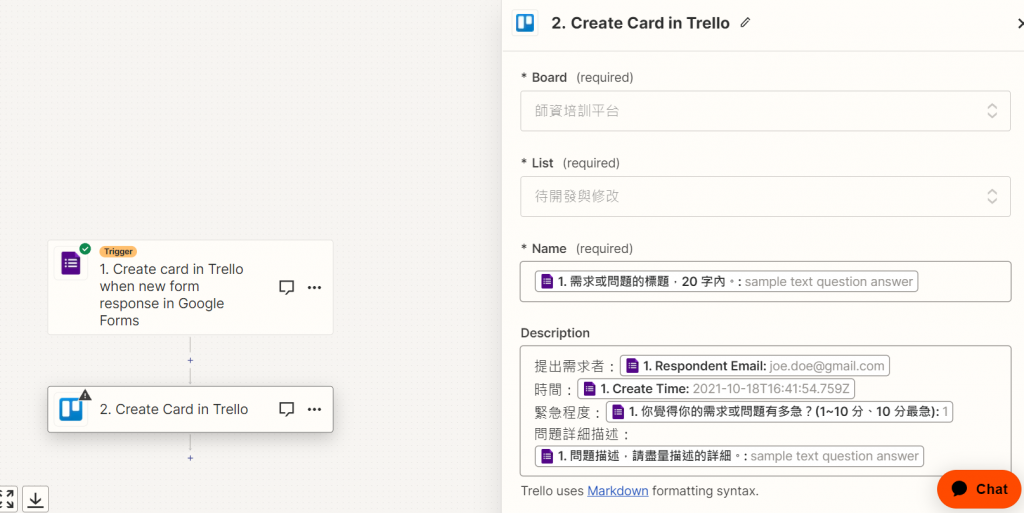Viewport: 1024px width, 513px height.
Task: Click the Name (required) label
Action: [x=577, y=249]
